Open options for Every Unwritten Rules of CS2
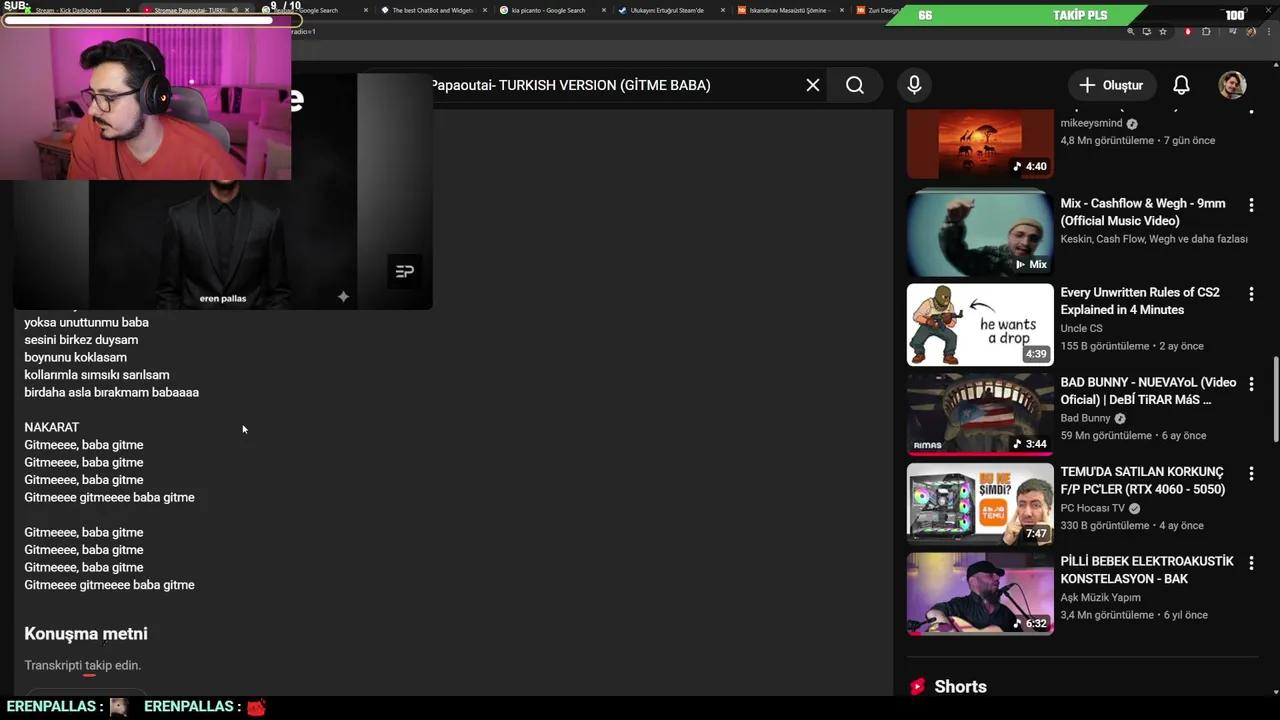1280x720 pixels. coord(1251,294)
